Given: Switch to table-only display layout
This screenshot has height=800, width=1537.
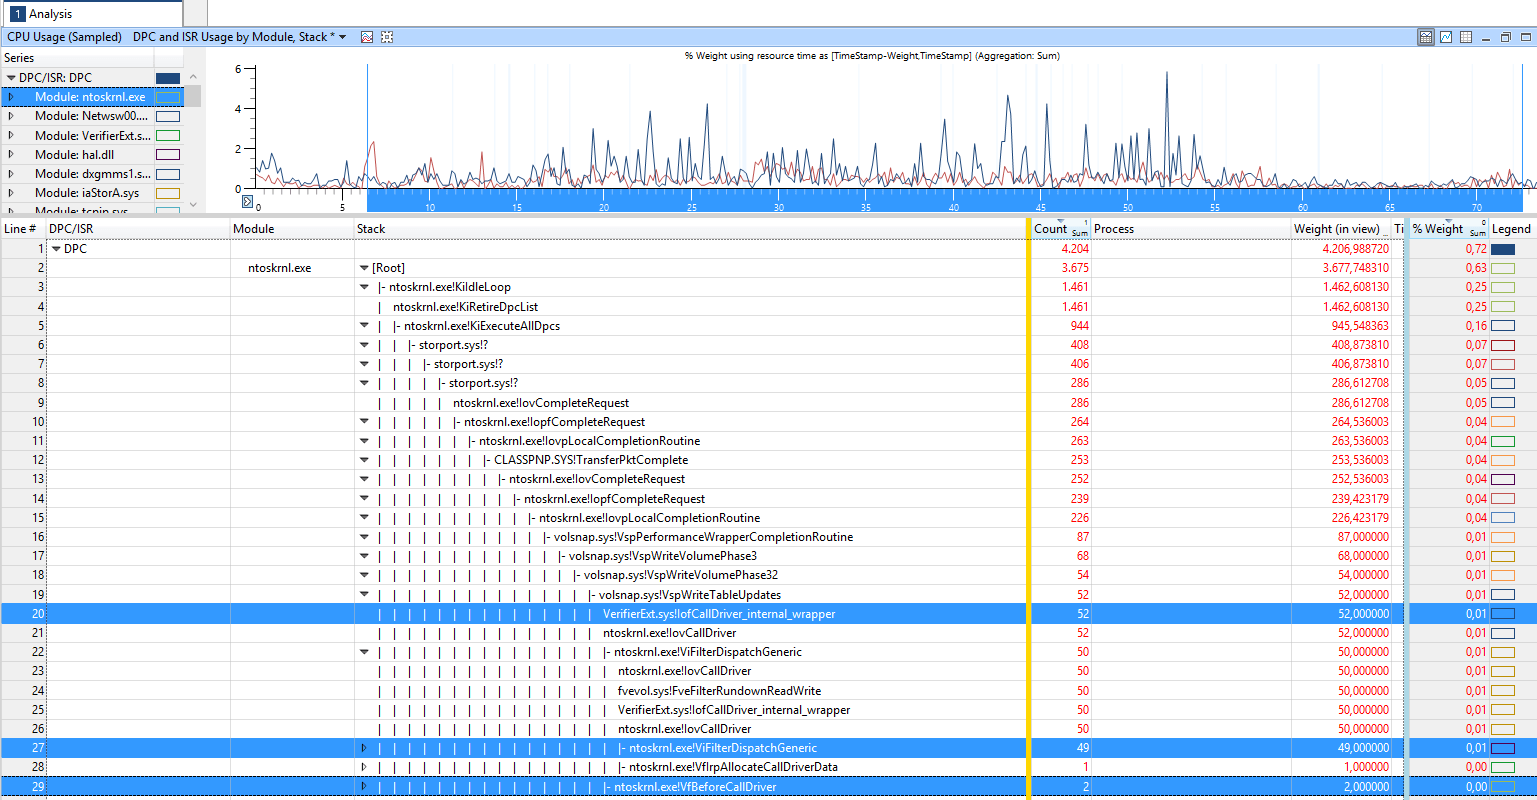Looking at the screenshot, I should (x=1466, y=37).
